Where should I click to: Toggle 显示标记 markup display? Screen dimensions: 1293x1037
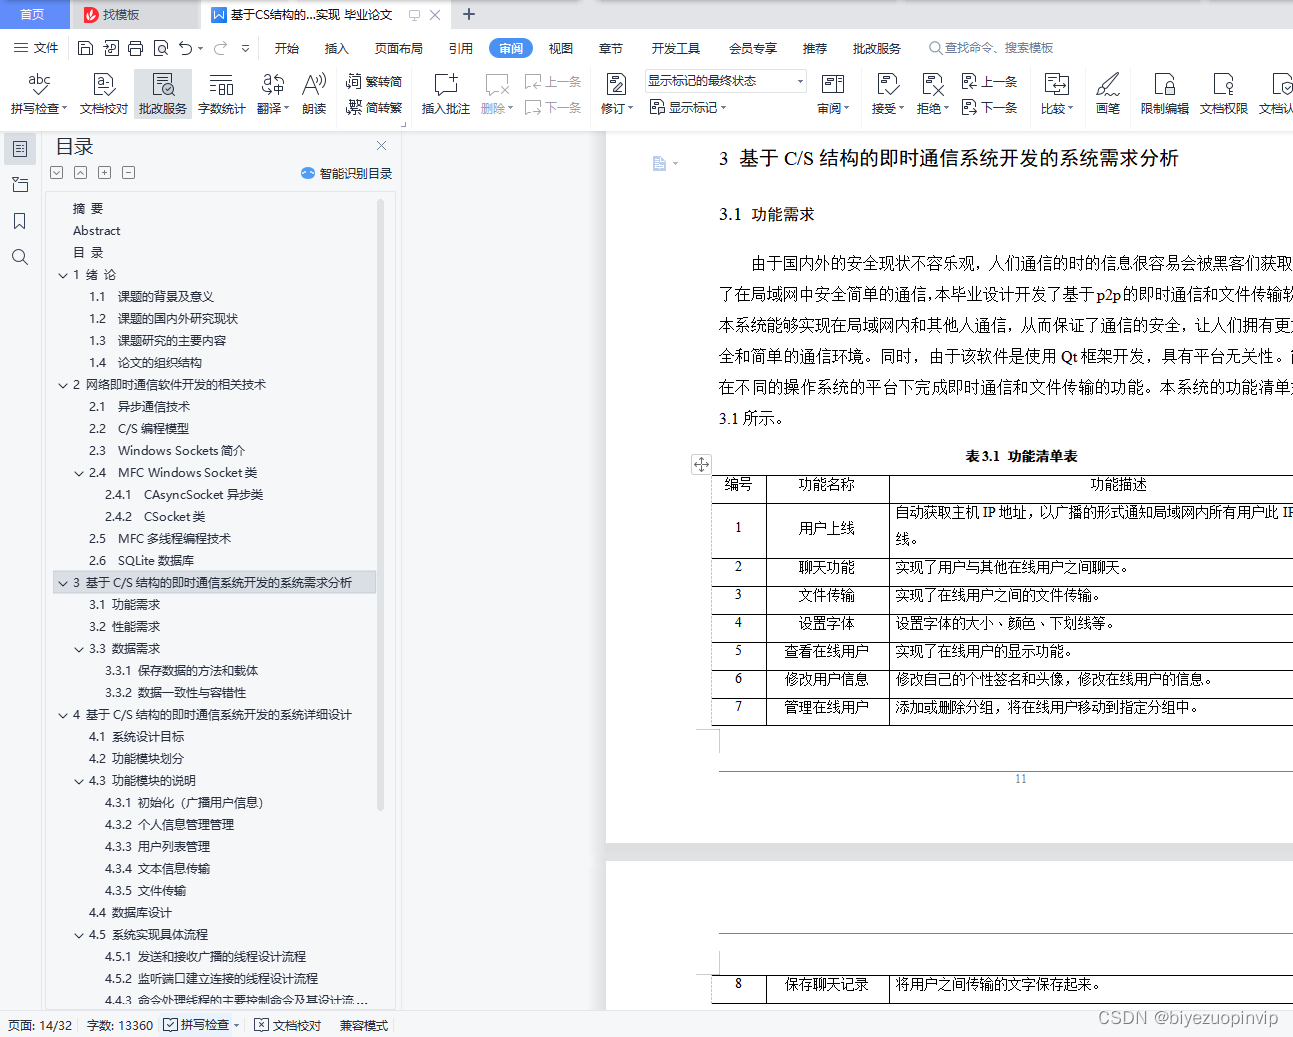click(688, 107)
